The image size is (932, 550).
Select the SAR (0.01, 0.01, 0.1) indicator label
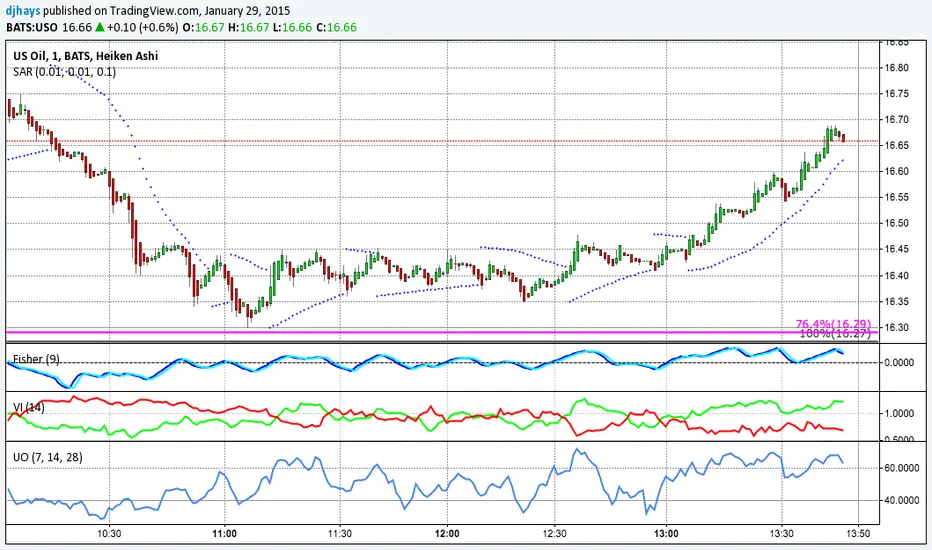pos(64,72)
